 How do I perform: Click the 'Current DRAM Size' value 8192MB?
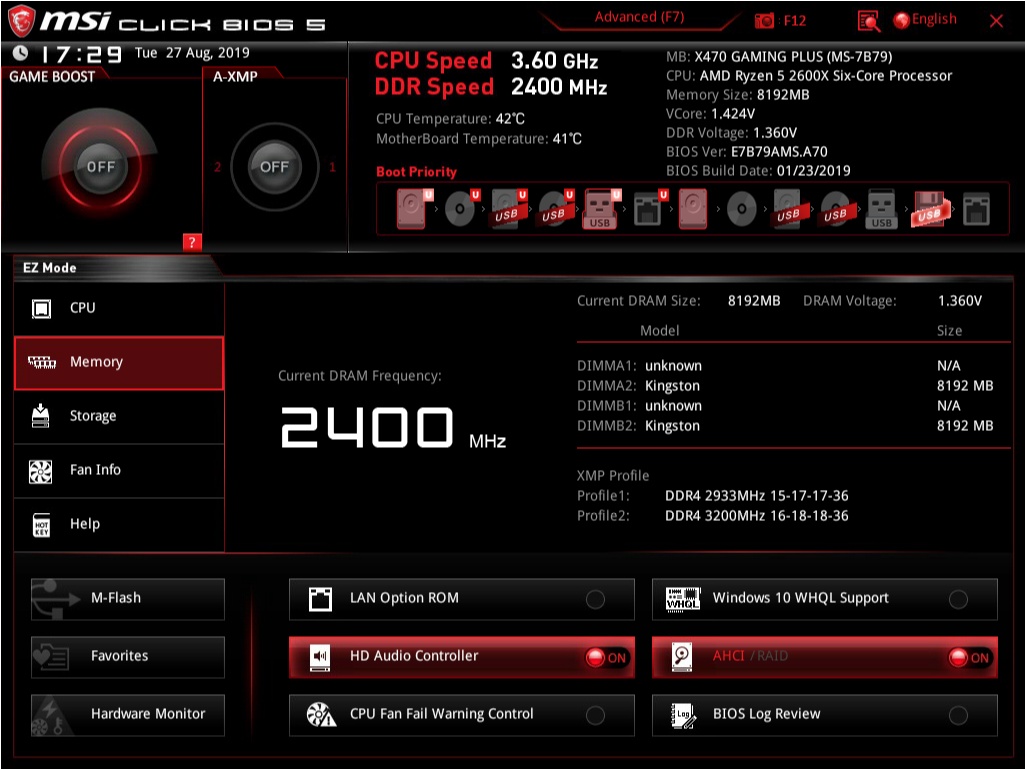(754, 301)
